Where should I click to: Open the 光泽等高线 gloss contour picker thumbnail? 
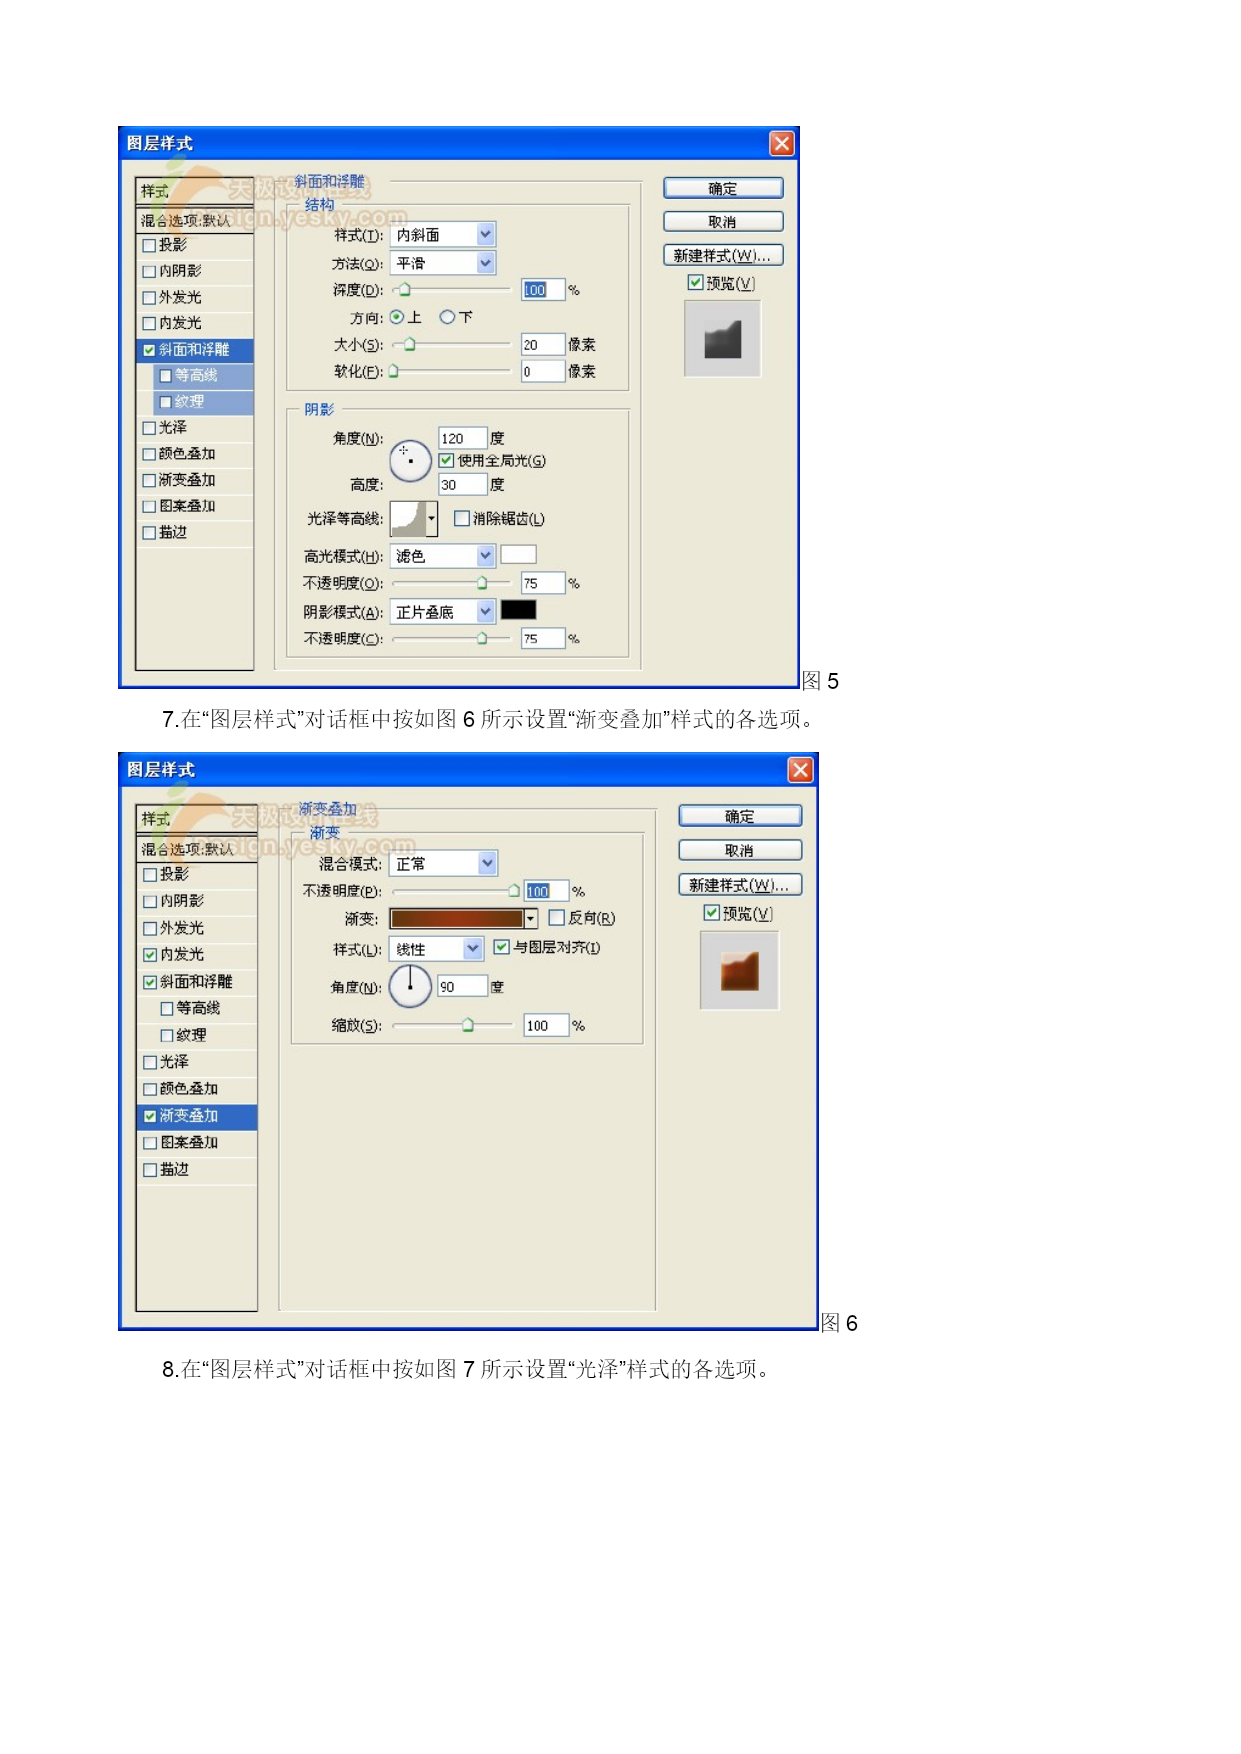coord(407,519)
